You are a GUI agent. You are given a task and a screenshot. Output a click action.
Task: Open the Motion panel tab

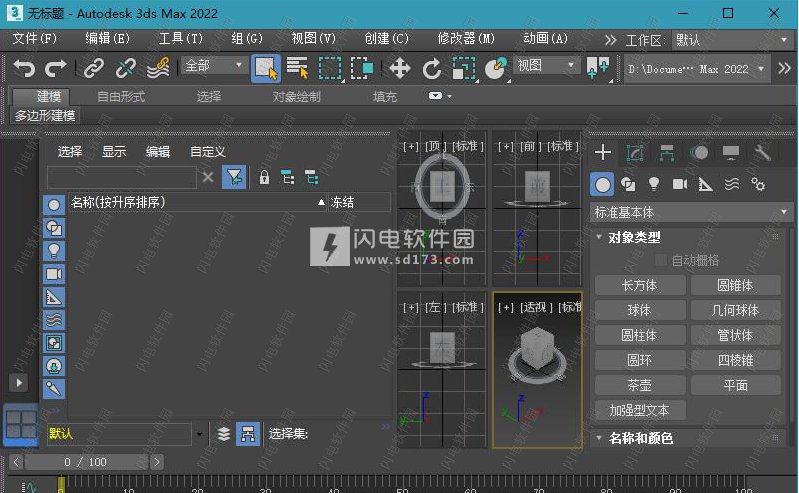[699, 152]
